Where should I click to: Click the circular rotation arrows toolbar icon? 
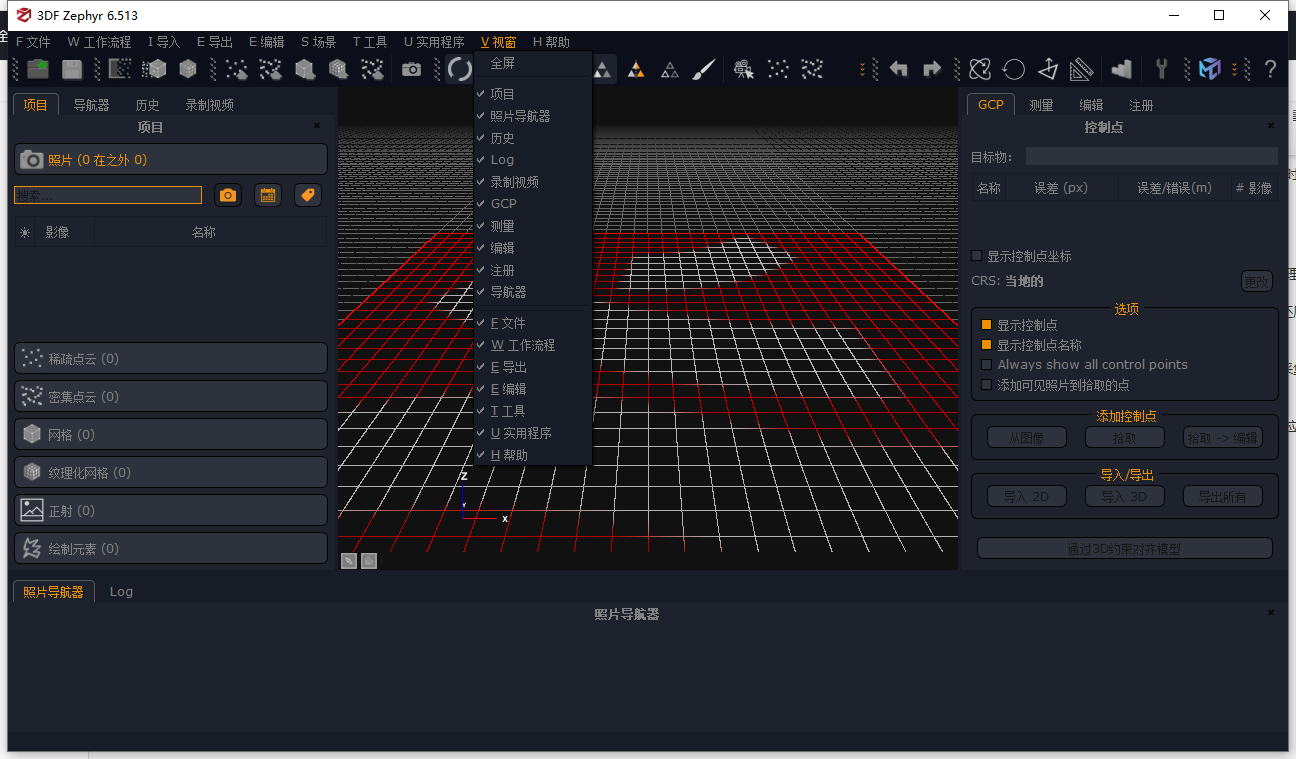[x=459, y=69]
